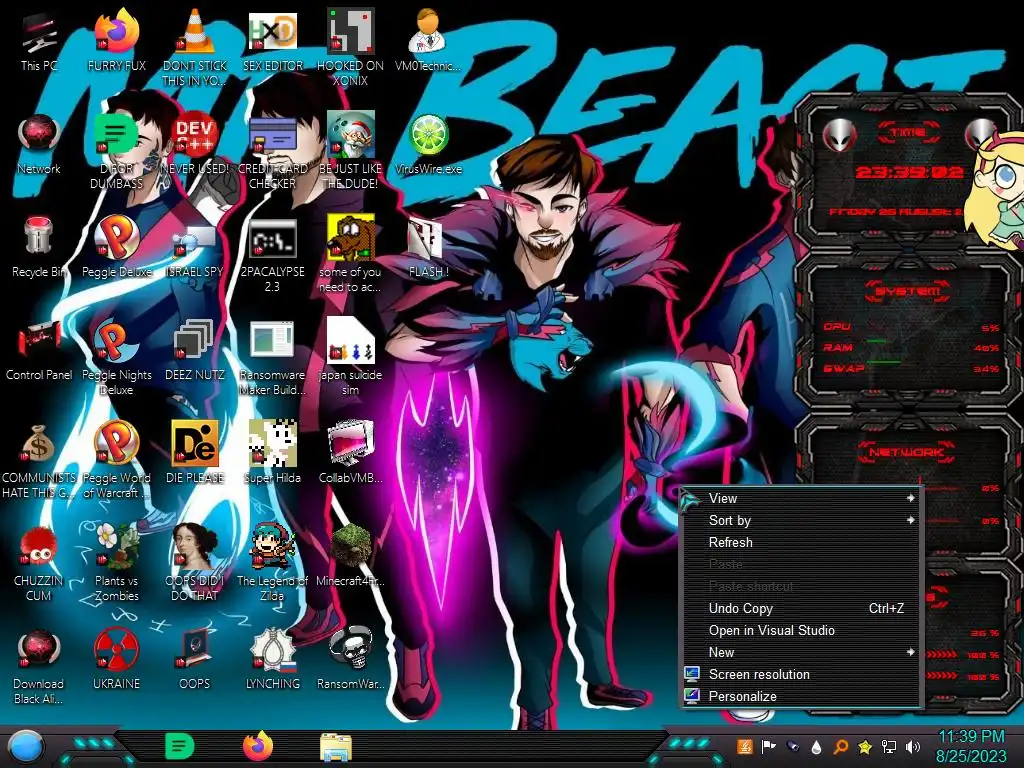Select the Peggle Deluxe icon
1024x768 pixels.
click(117, 247)
